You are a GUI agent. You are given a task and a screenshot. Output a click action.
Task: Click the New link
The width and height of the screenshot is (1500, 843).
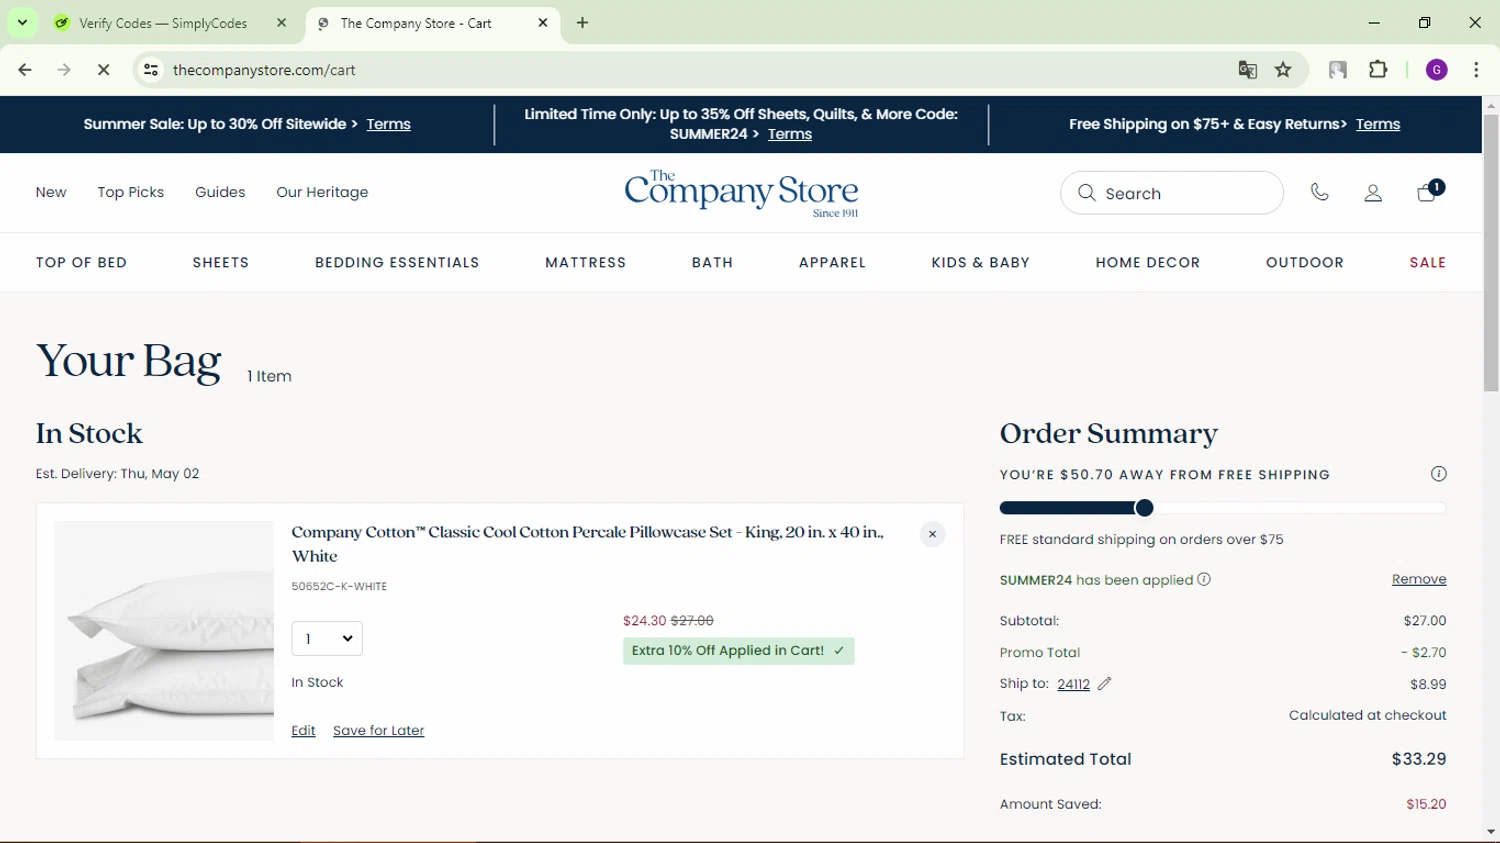click(x=51, y=192)
